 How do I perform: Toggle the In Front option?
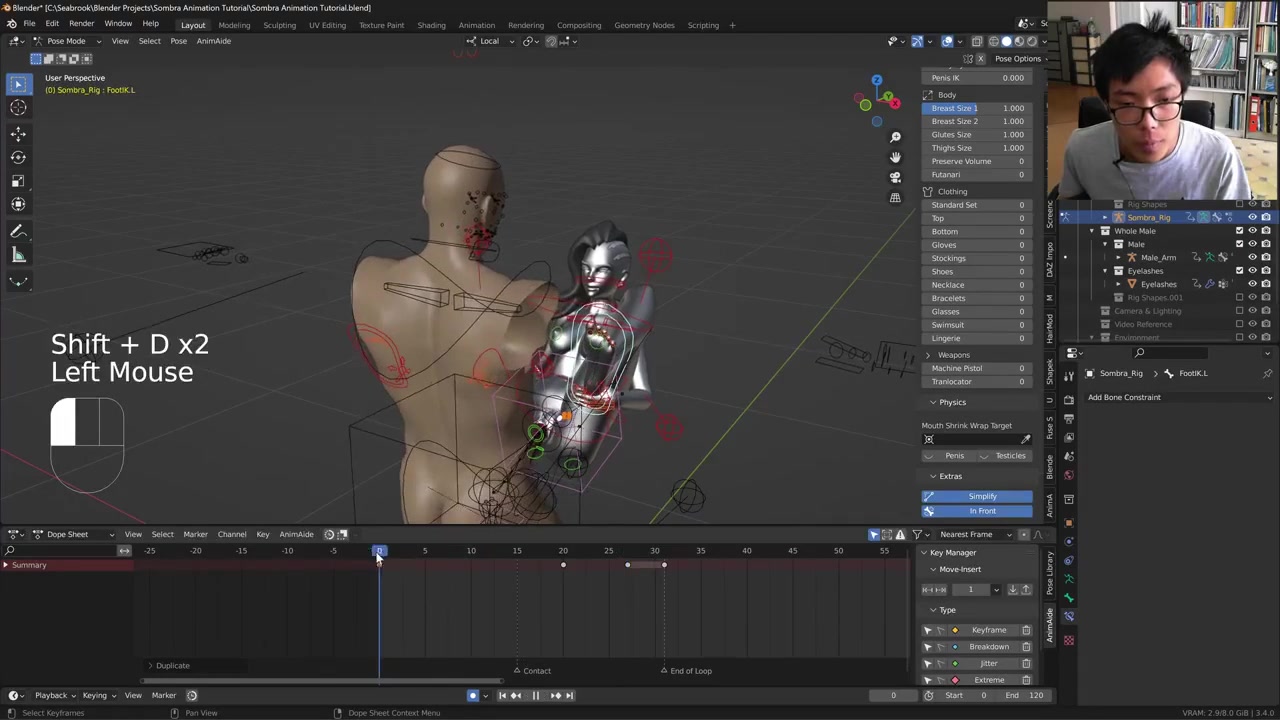point(977,511)
